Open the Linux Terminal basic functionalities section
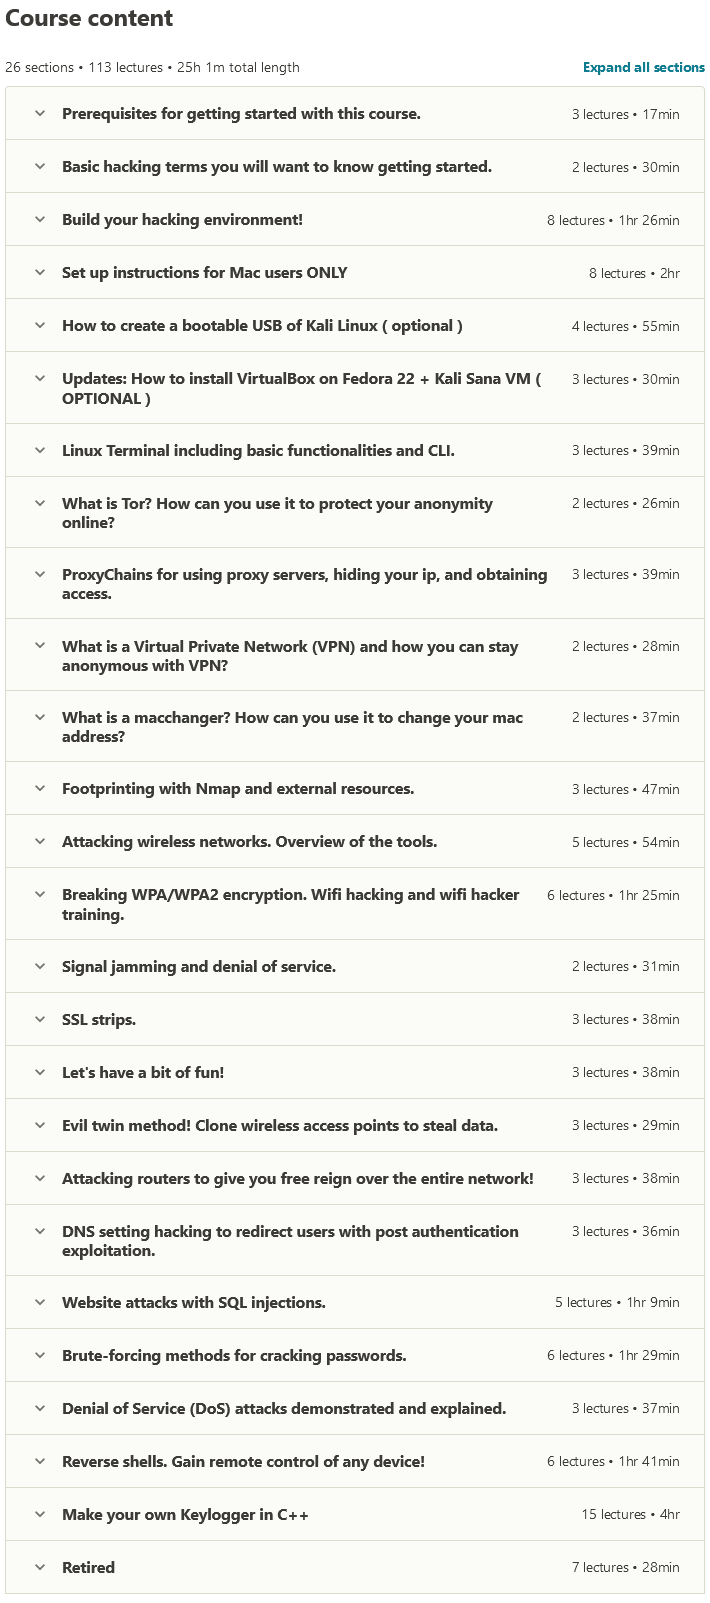The image size is (710, 1603). click(258, 450)
